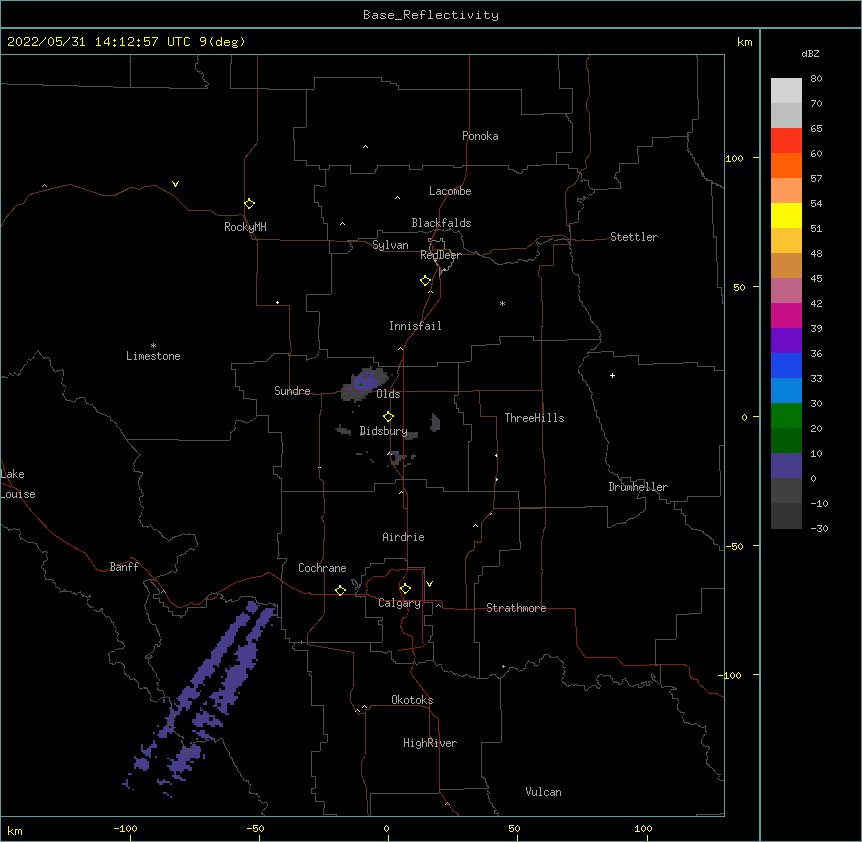Click the Lake Louise label
The image size is (862, 842).
[x=18, y=484]
